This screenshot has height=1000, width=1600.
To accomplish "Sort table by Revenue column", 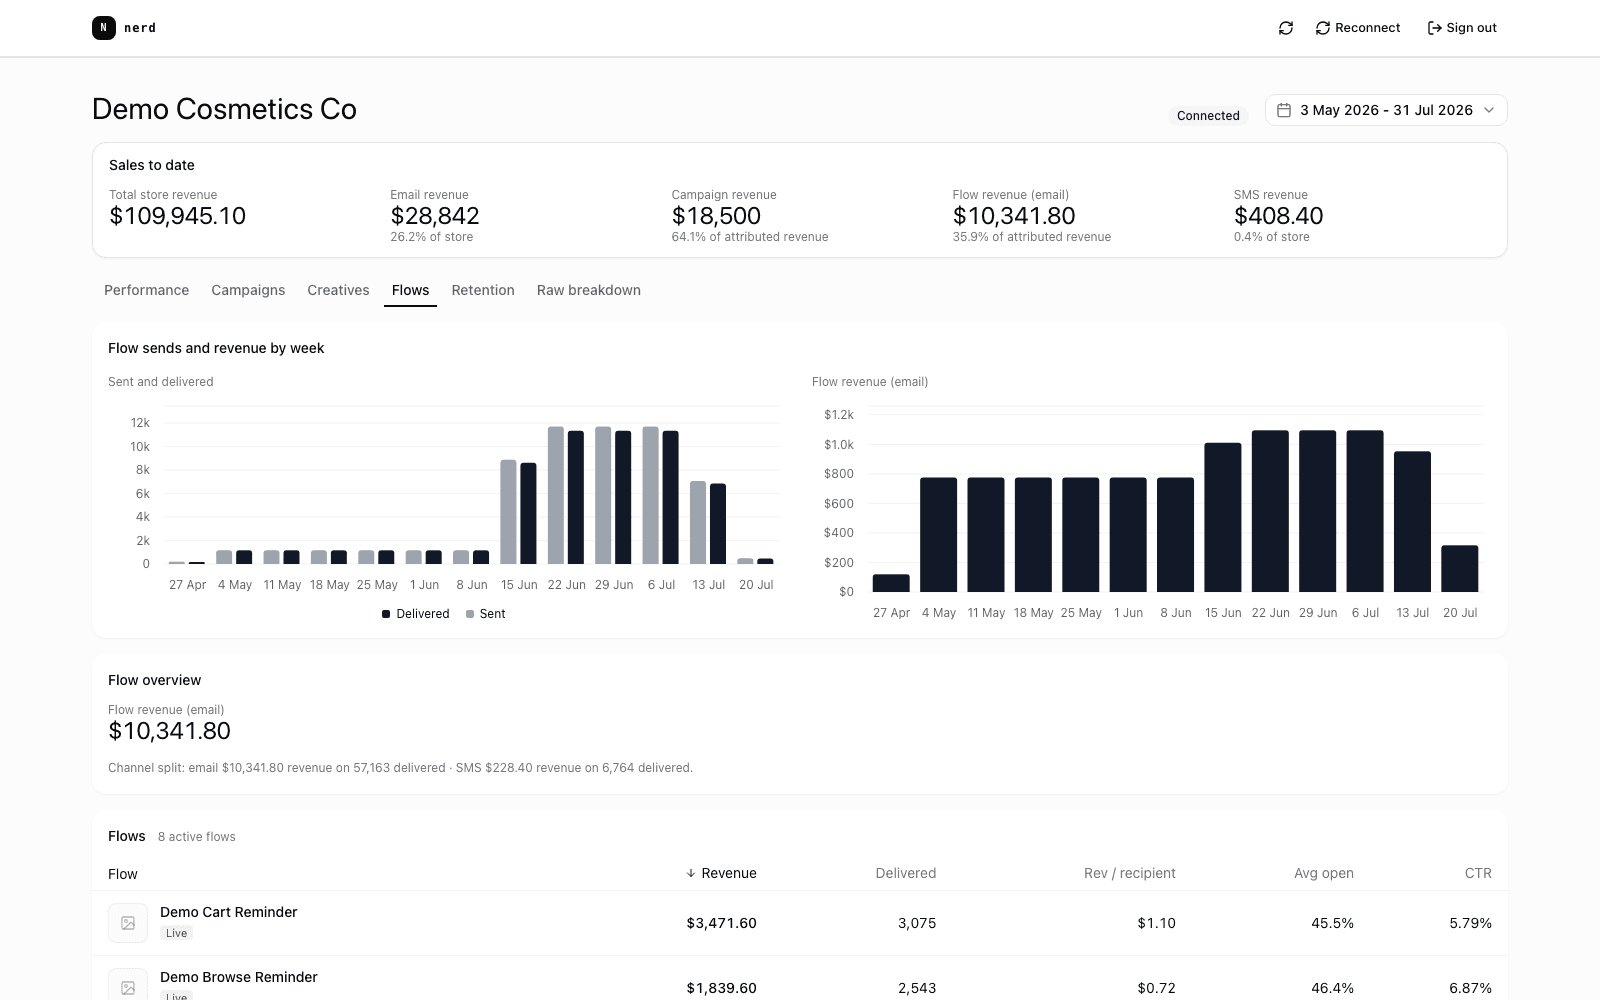I will 721,873.
